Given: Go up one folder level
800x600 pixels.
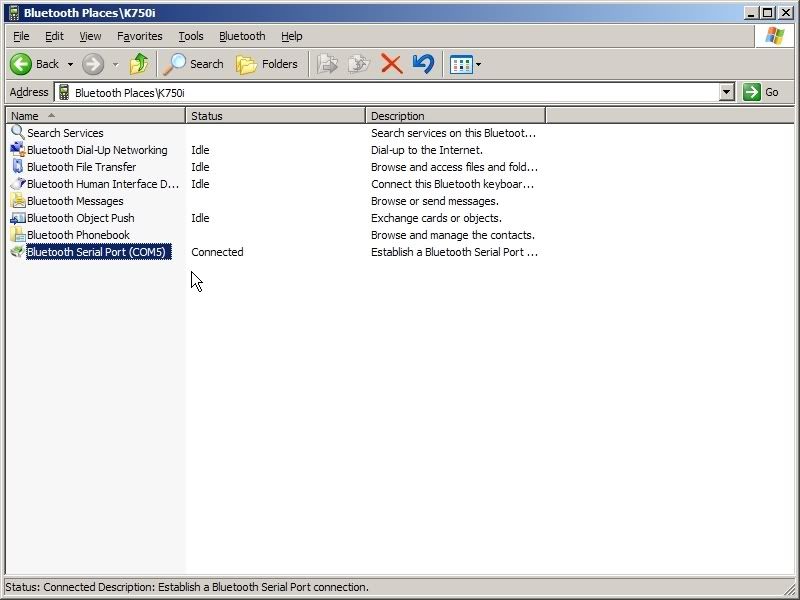Looking at the screenshot, I should click(139, 64).
